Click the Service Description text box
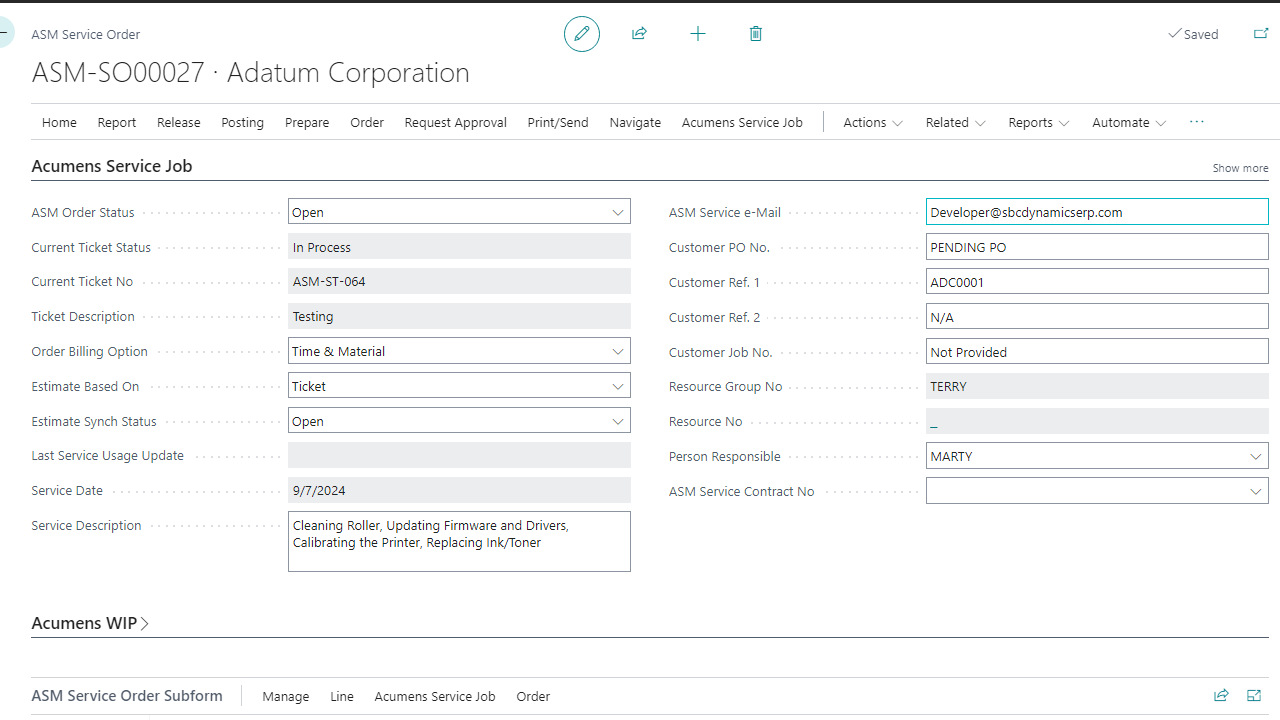Image resolution: width=1280 pixels, height=720 pixels. pos(459,542)
